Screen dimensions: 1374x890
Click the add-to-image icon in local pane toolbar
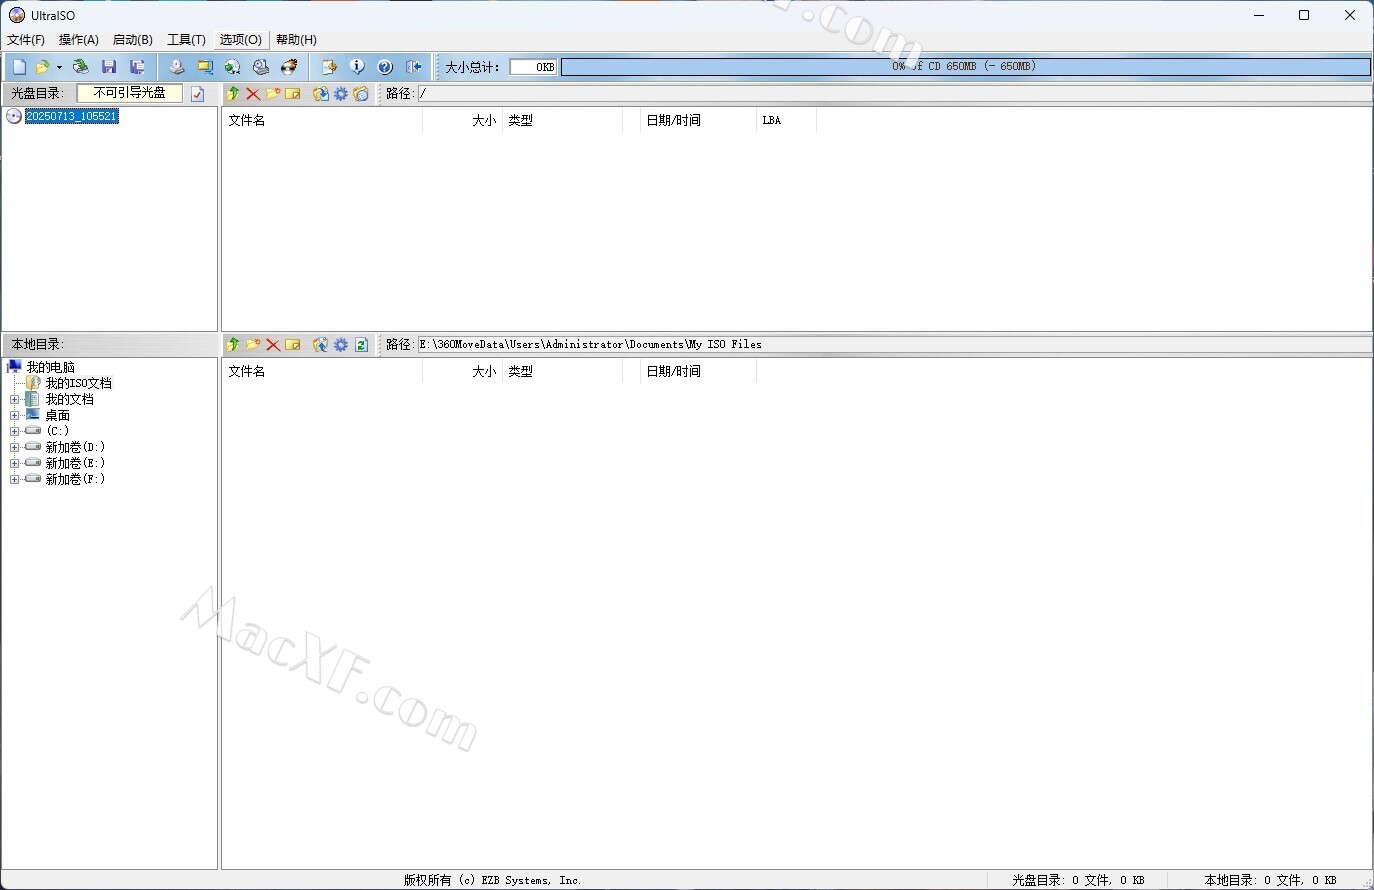pyautogui.click(x=321, y=344)
